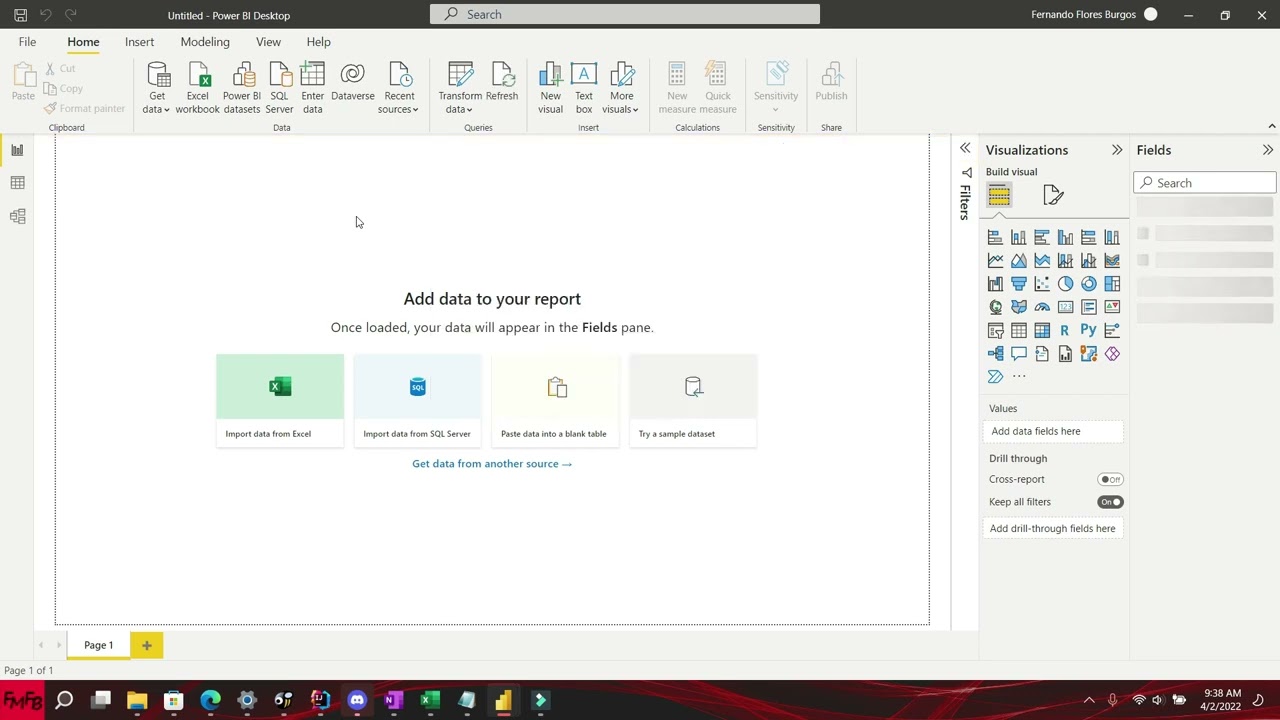Click the Add drill-through fields here well
The width and height of the screenshot is (1280, 720).
pyautogui.click(x=1053, y=528)
